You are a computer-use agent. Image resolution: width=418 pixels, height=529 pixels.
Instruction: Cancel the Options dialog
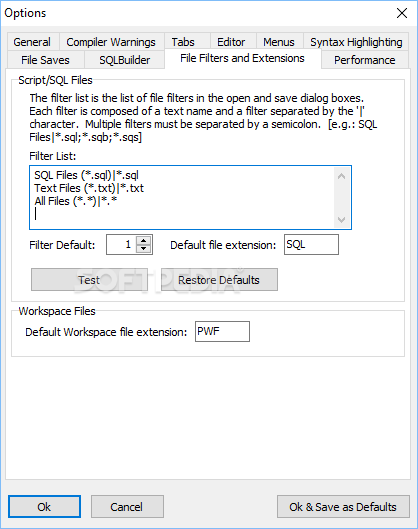[x=127, y=507]
